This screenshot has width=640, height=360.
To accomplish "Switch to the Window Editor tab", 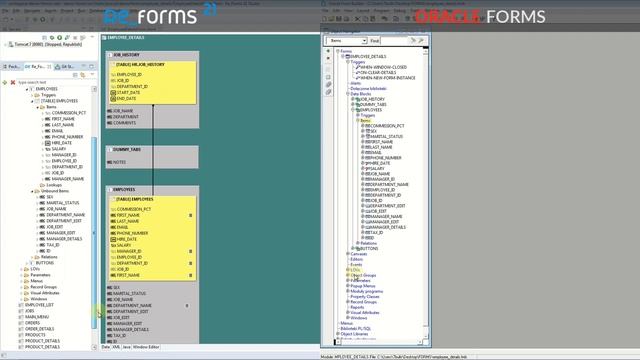I will (146, 347).
